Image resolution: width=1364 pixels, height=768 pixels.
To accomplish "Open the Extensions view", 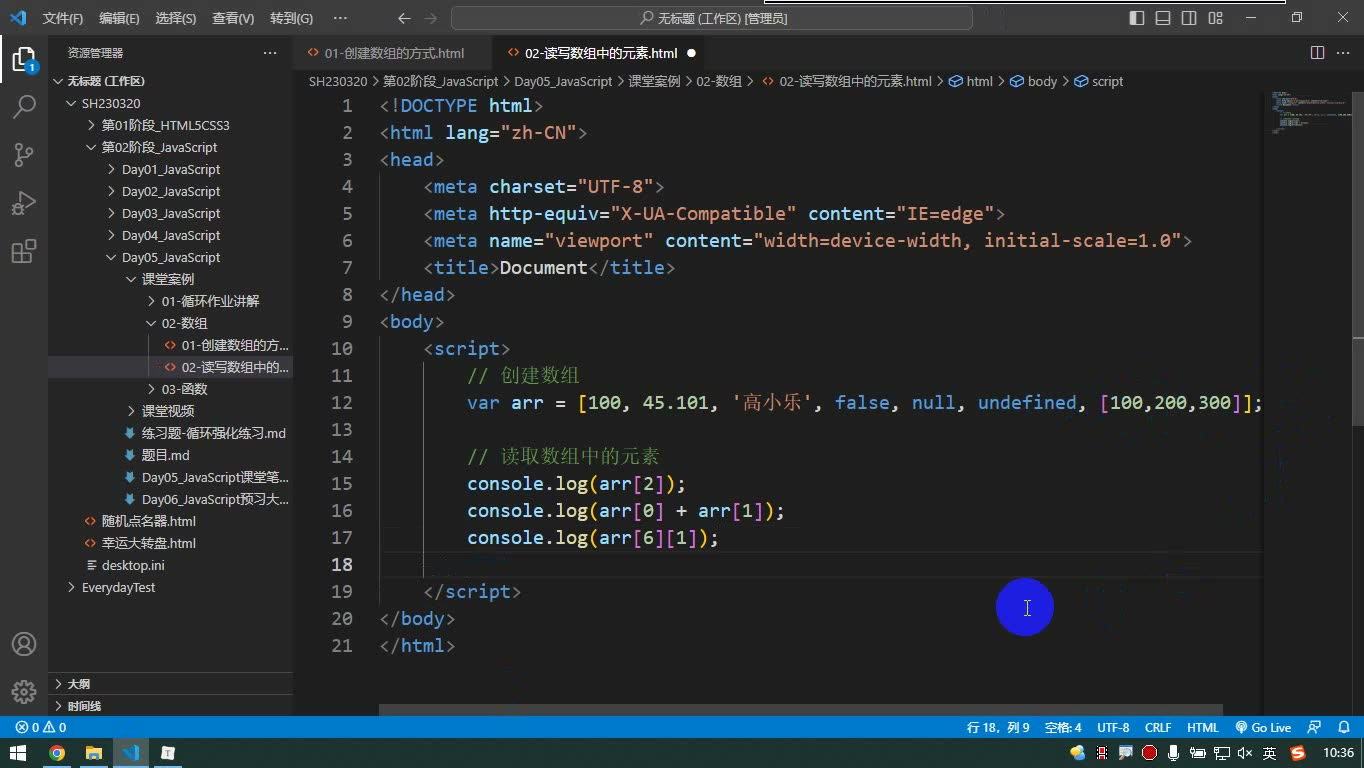I will [x=24, y=251].
